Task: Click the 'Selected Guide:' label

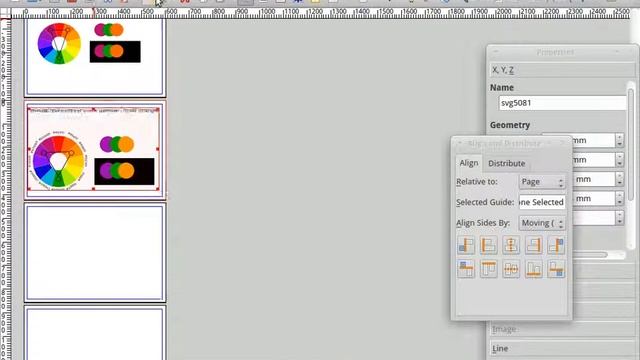Action: click(485, 202)
